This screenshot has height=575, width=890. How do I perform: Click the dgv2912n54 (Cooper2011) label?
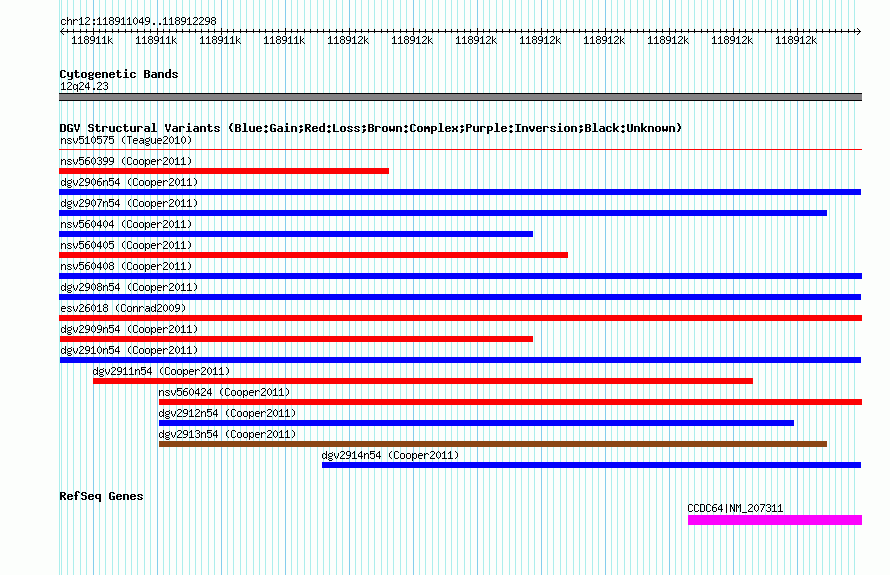click(227, 413)
